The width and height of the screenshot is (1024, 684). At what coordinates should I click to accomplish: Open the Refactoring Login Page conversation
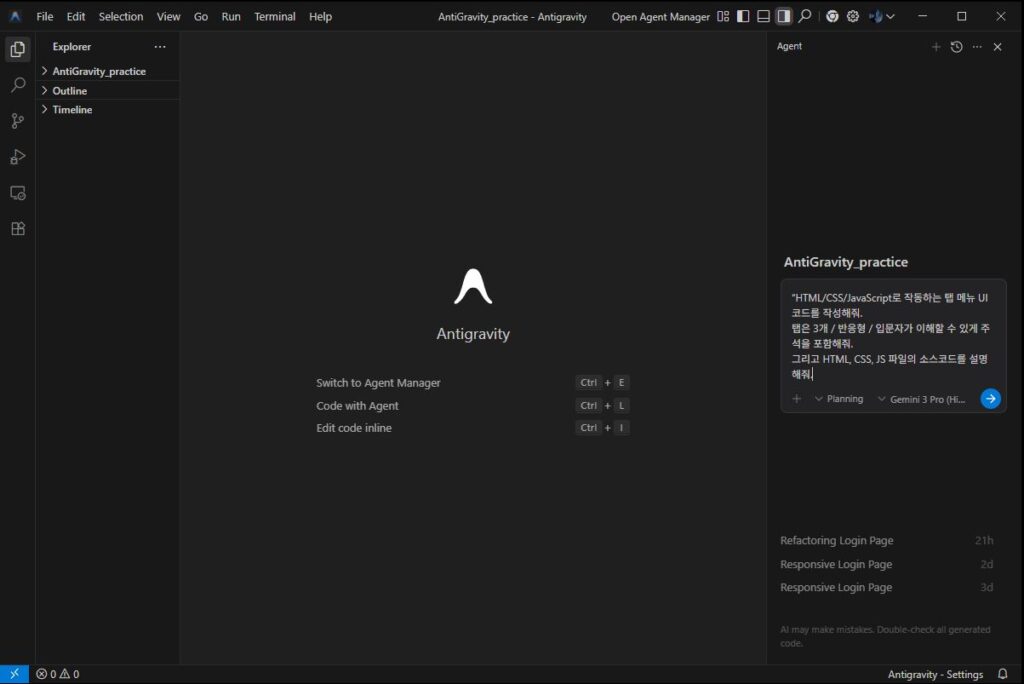tap(837, 540)
